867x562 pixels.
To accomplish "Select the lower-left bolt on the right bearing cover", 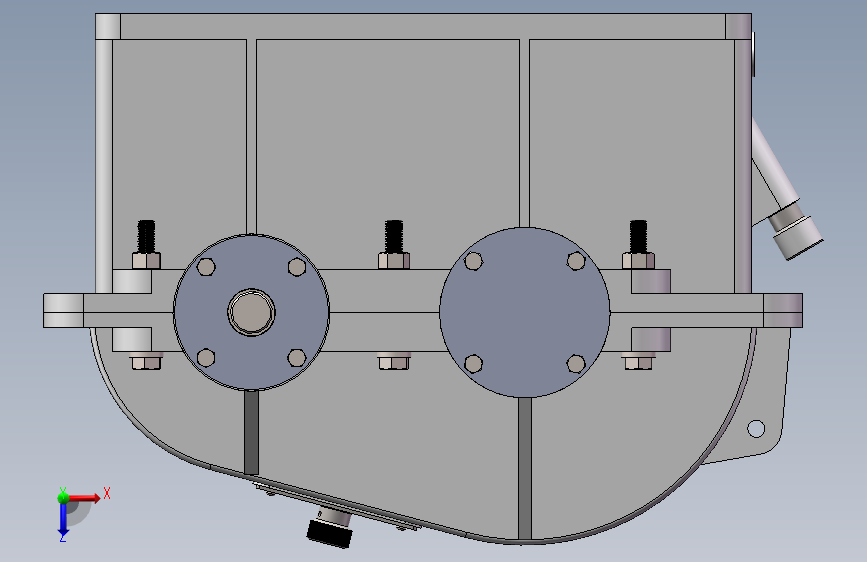I will (x=473, y=364).
